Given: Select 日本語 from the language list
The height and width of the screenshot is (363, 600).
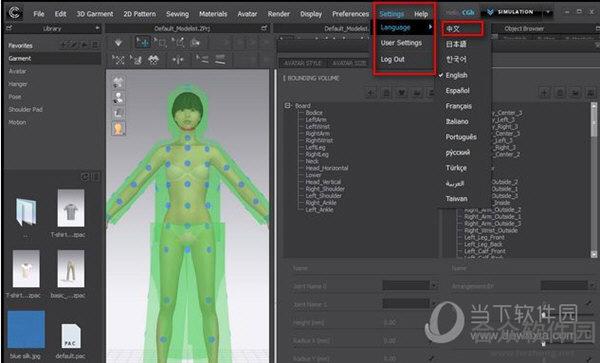Looking at the screenshot, I should click(x=456, y=44).
